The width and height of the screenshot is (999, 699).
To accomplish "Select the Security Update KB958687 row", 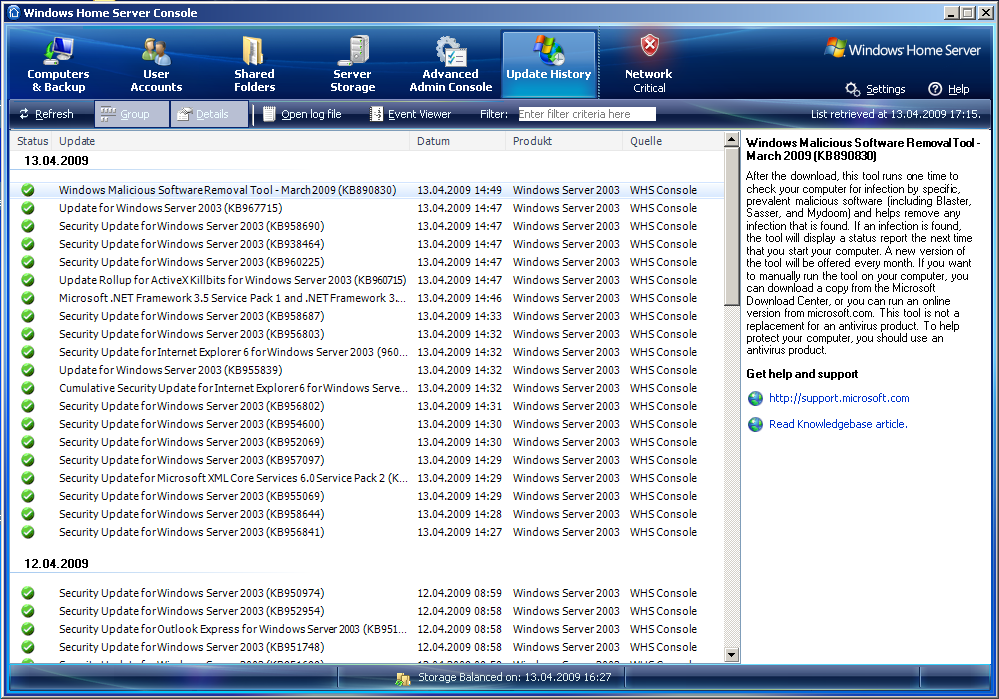I will 366,316.
